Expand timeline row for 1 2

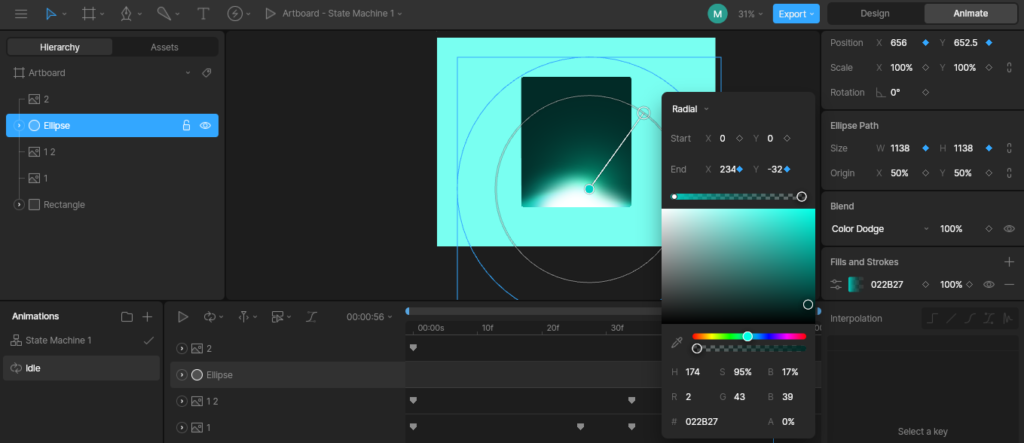[x=182, y=401]
